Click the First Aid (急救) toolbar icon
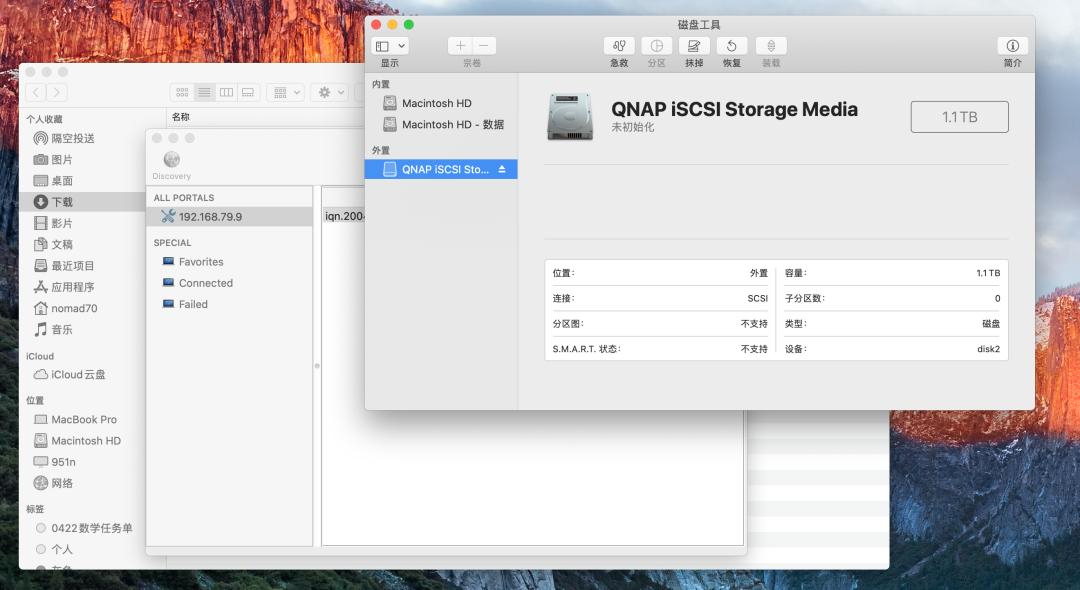1080x590 pixels. [619, 46]
